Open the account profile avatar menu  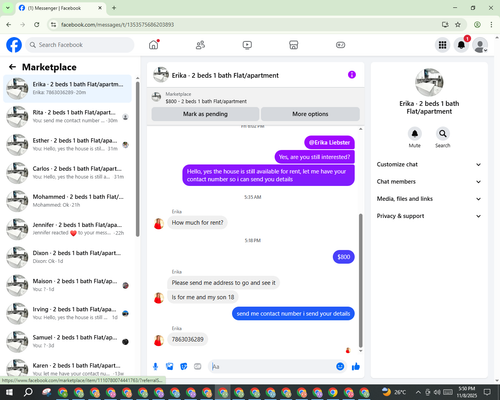pyautogui.click(x=480, y=45)
